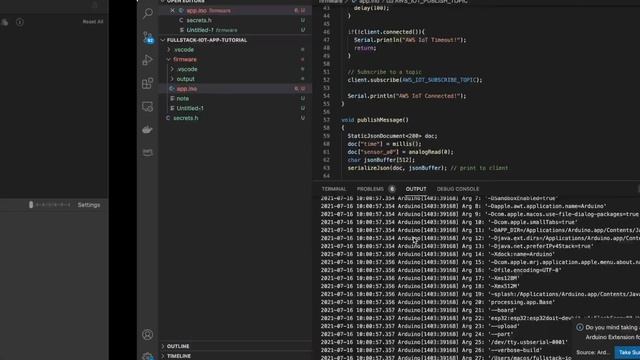Click the serializeJson line 63

pyautogui.click(x=428, y=168)
